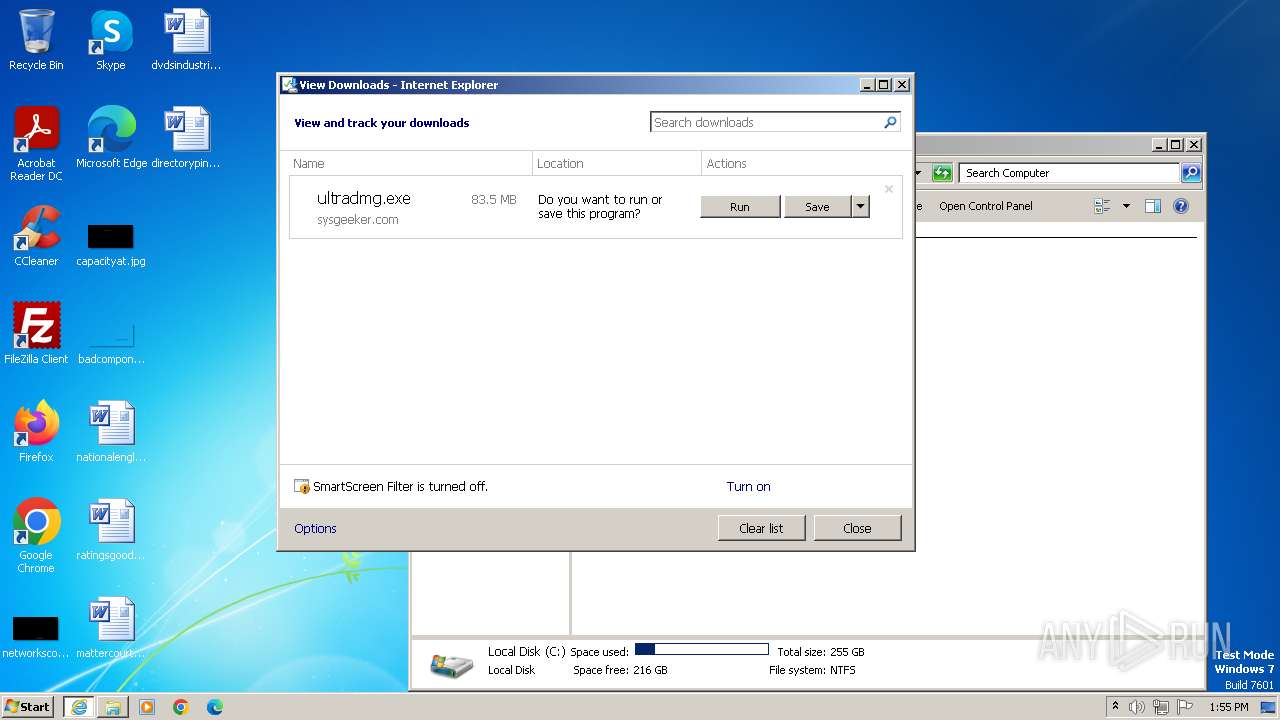Viewport: 1280px width, 720px height.
Task: Click the 1:55 PM taskbar clock
Action: [1228, 706]
